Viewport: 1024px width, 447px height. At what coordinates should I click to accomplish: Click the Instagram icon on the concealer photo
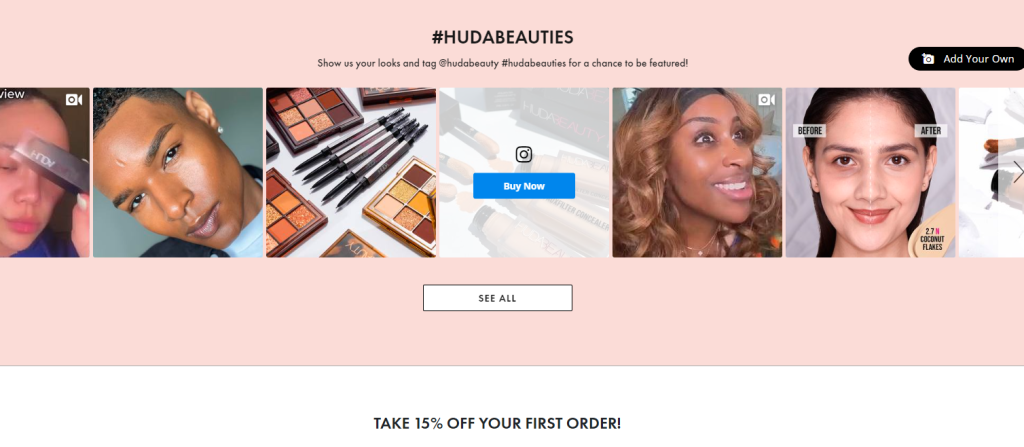(x=524, y=155)
